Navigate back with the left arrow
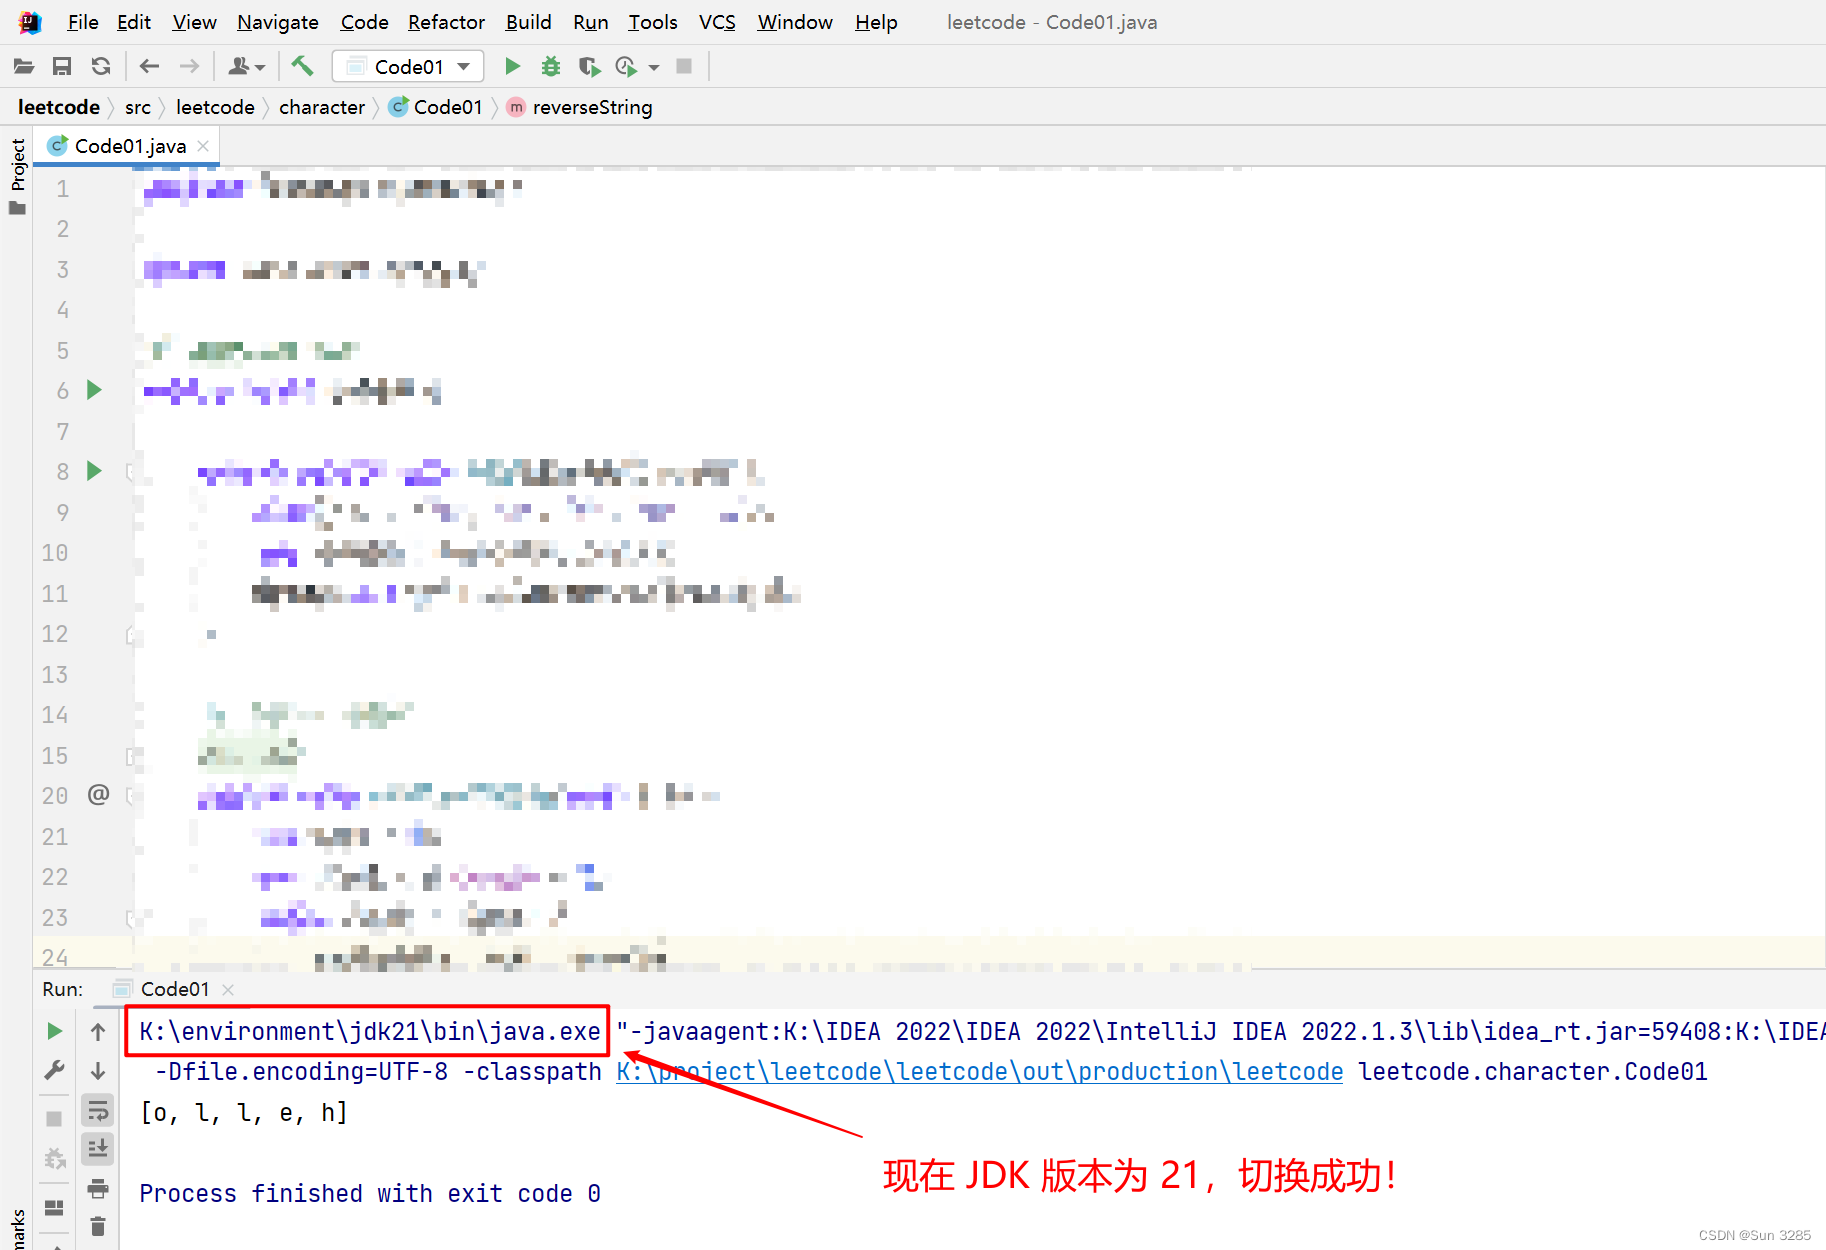Viewport: 1826px width, 1250px height. 149,66
